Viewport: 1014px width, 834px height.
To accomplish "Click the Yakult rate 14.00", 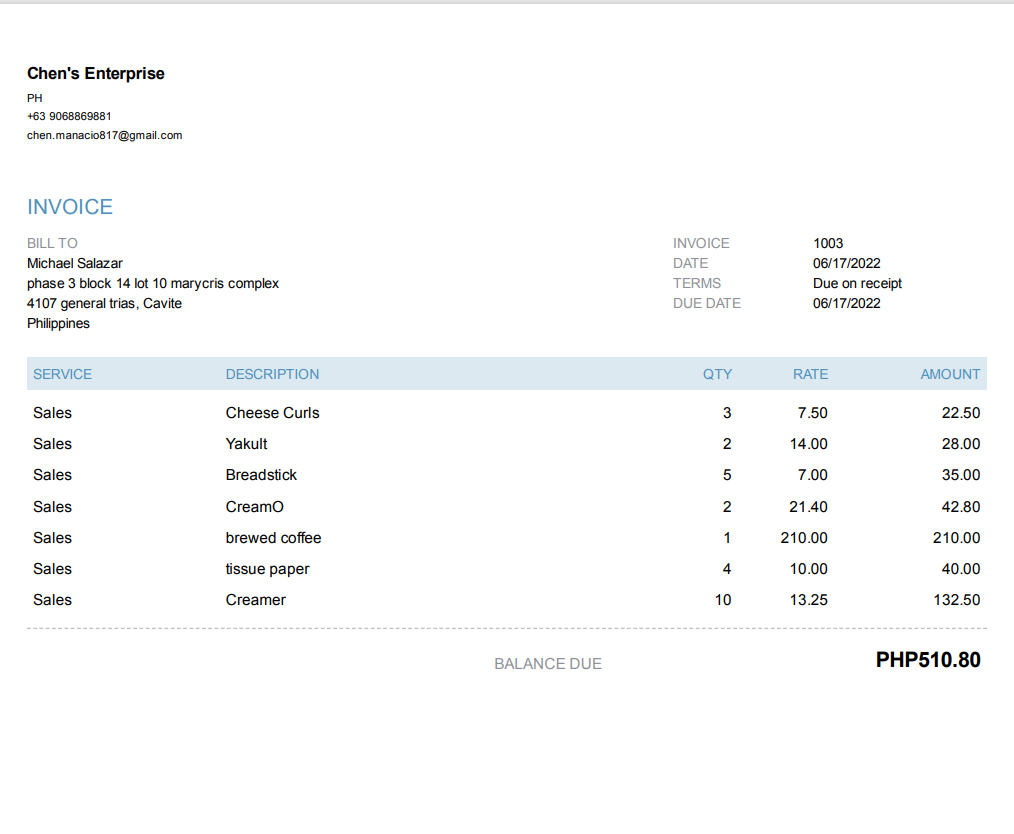I will (x=808, y=444).
